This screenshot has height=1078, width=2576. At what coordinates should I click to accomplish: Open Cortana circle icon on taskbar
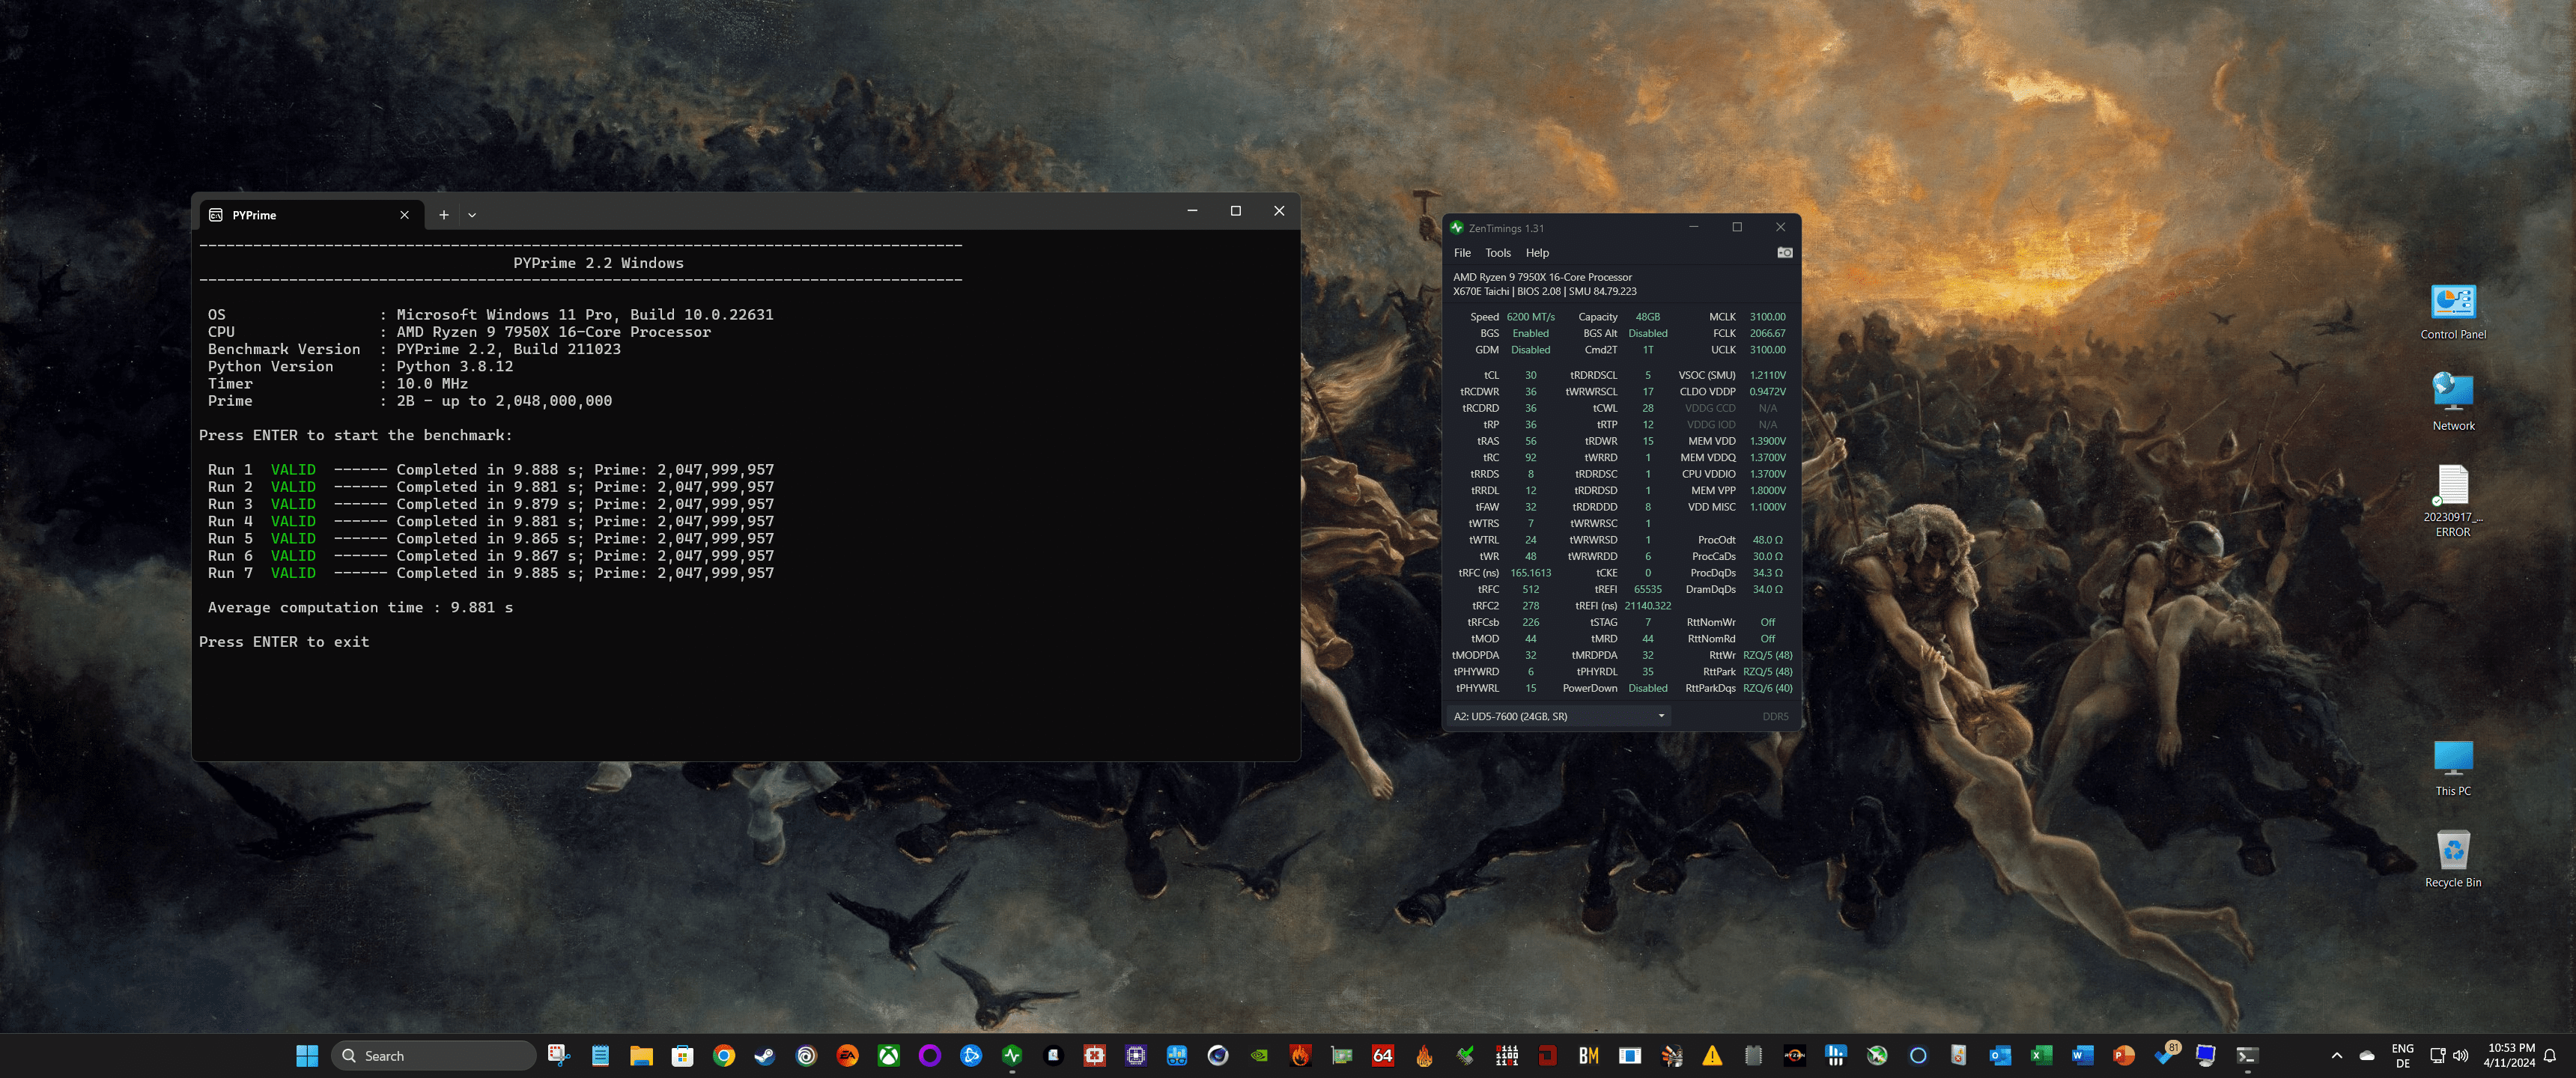tap(1918, 1055)
